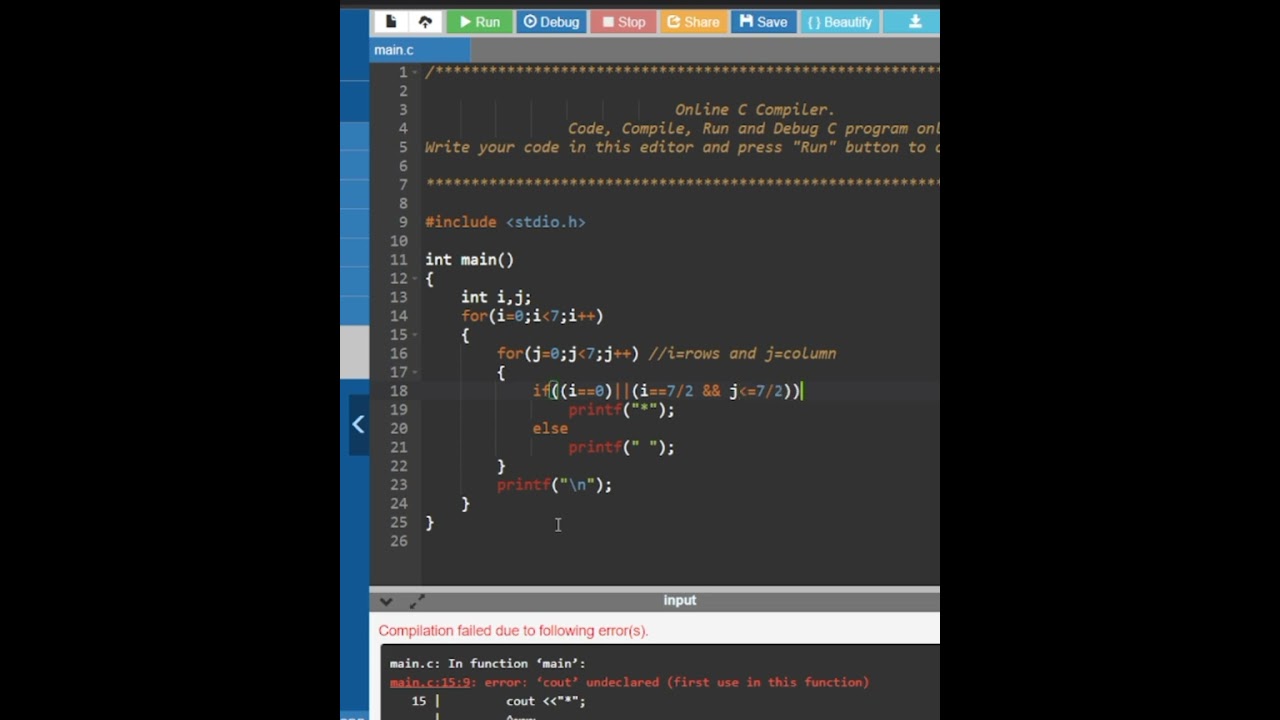1280x720 pixels.
Task: Save the project with the Save button
Action: pos(763,22)
